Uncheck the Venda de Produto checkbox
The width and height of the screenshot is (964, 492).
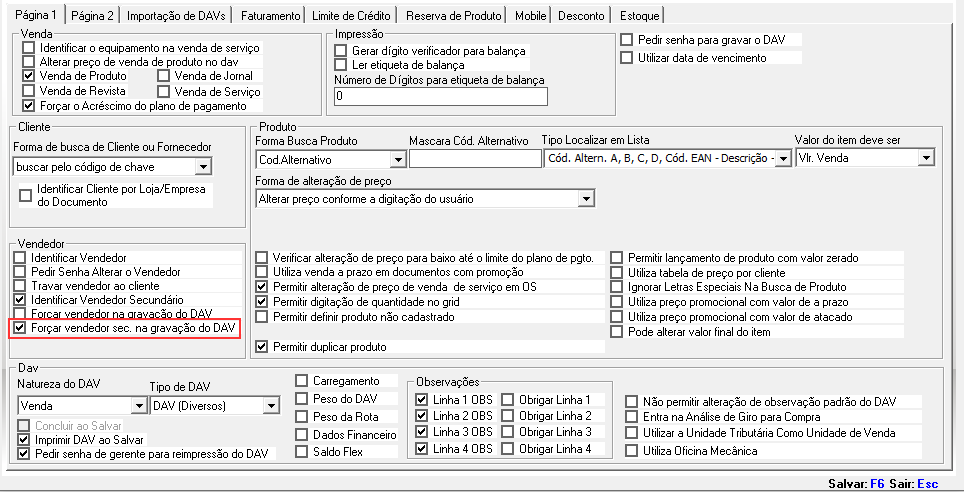28,76
